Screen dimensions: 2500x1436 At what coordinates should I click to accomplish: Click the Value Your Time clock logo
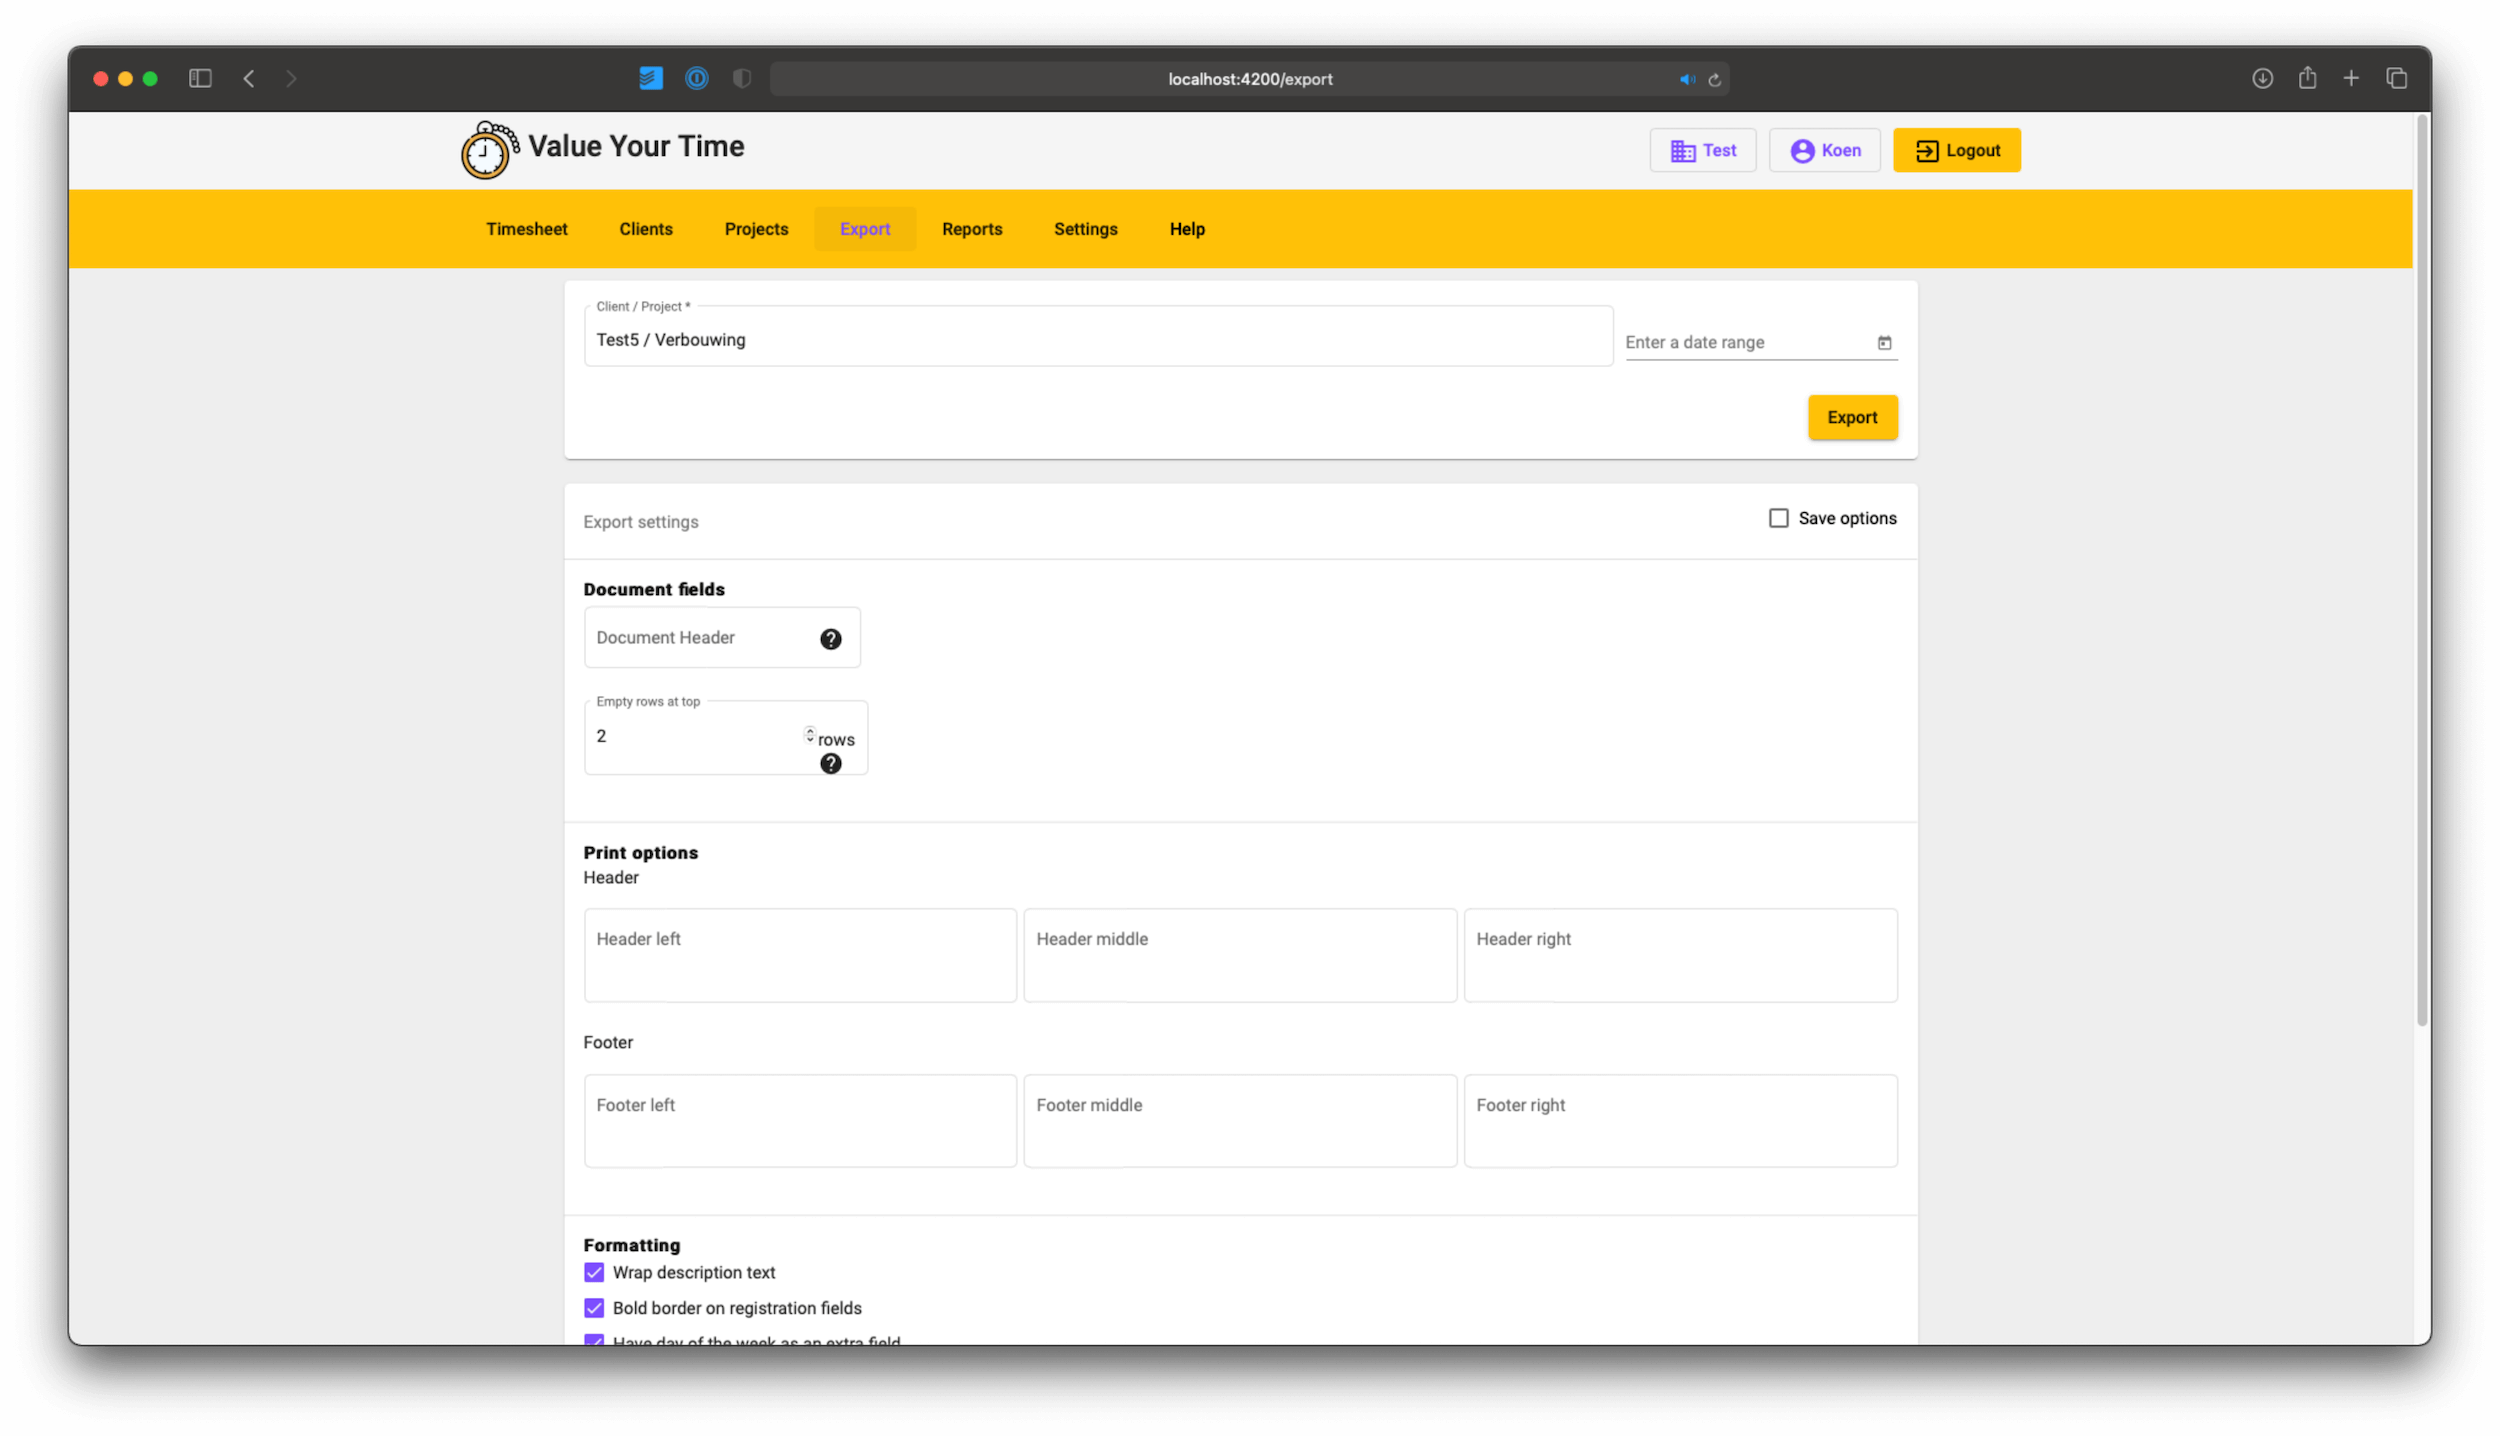[487, 150]
